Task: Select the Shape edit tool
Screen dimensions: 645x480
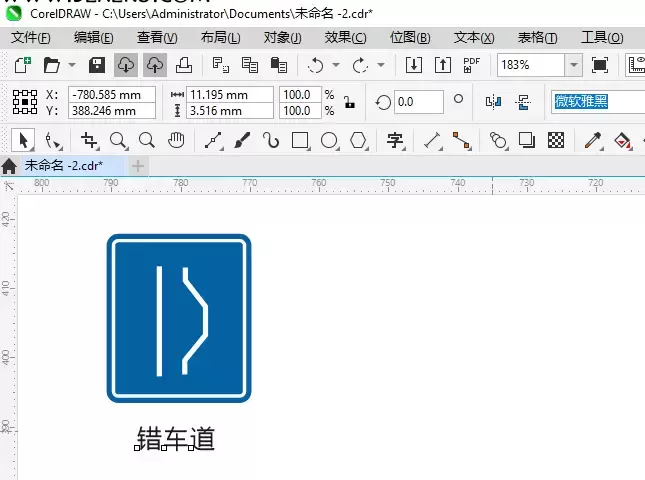Action: [53, 140]
